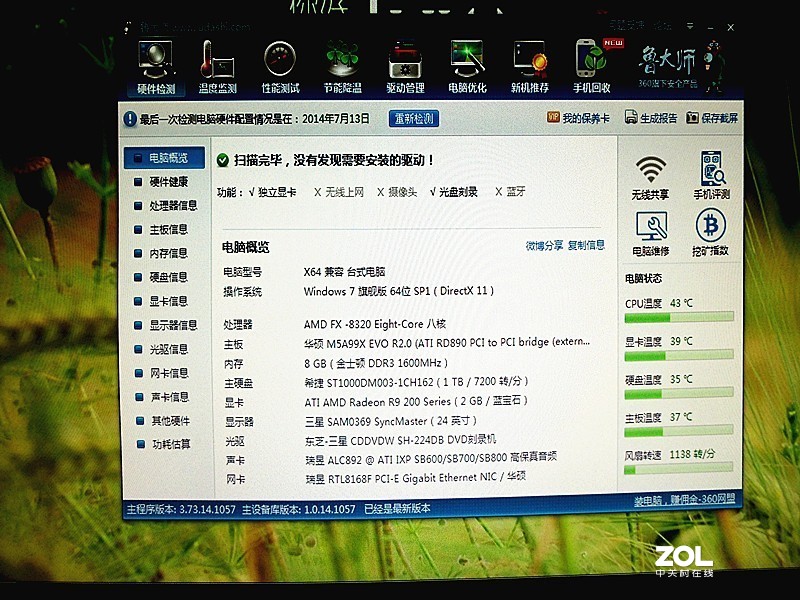Click hard disk value ST1000DM003-1CH162
The width and height of the screenshot is (800, 600).
[416, 382]
